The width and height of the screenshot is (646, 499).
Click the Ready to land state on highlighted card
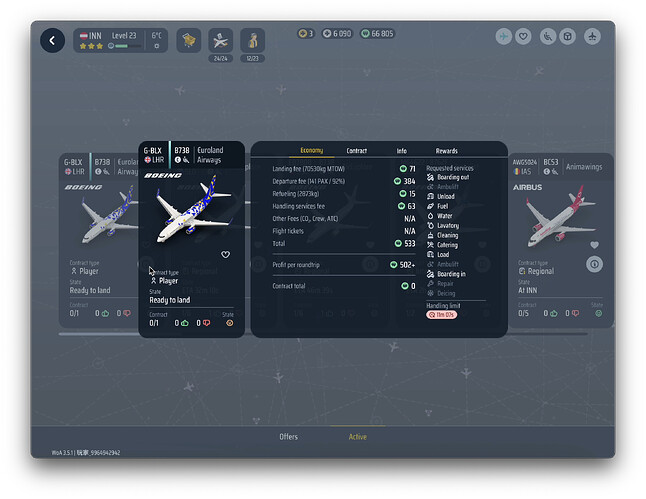(x=170, y=300)
